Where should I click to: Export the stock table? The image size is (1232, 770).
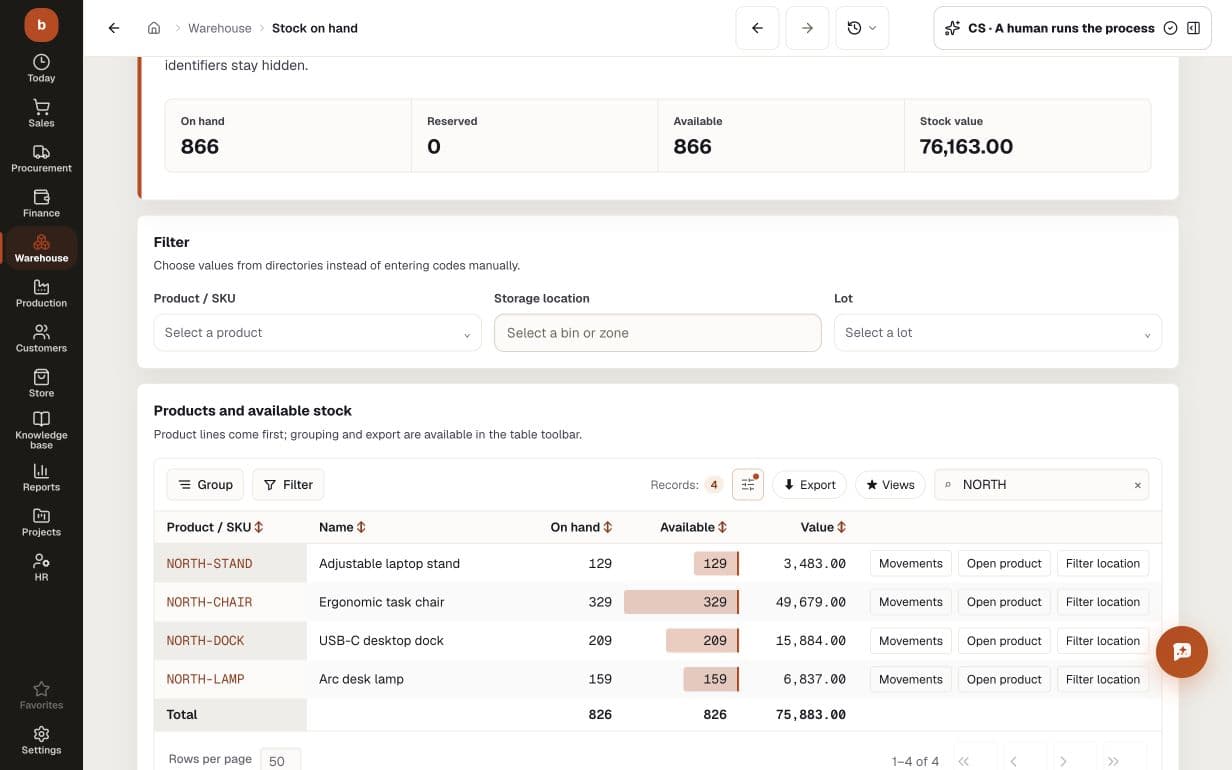coord(810,485)
